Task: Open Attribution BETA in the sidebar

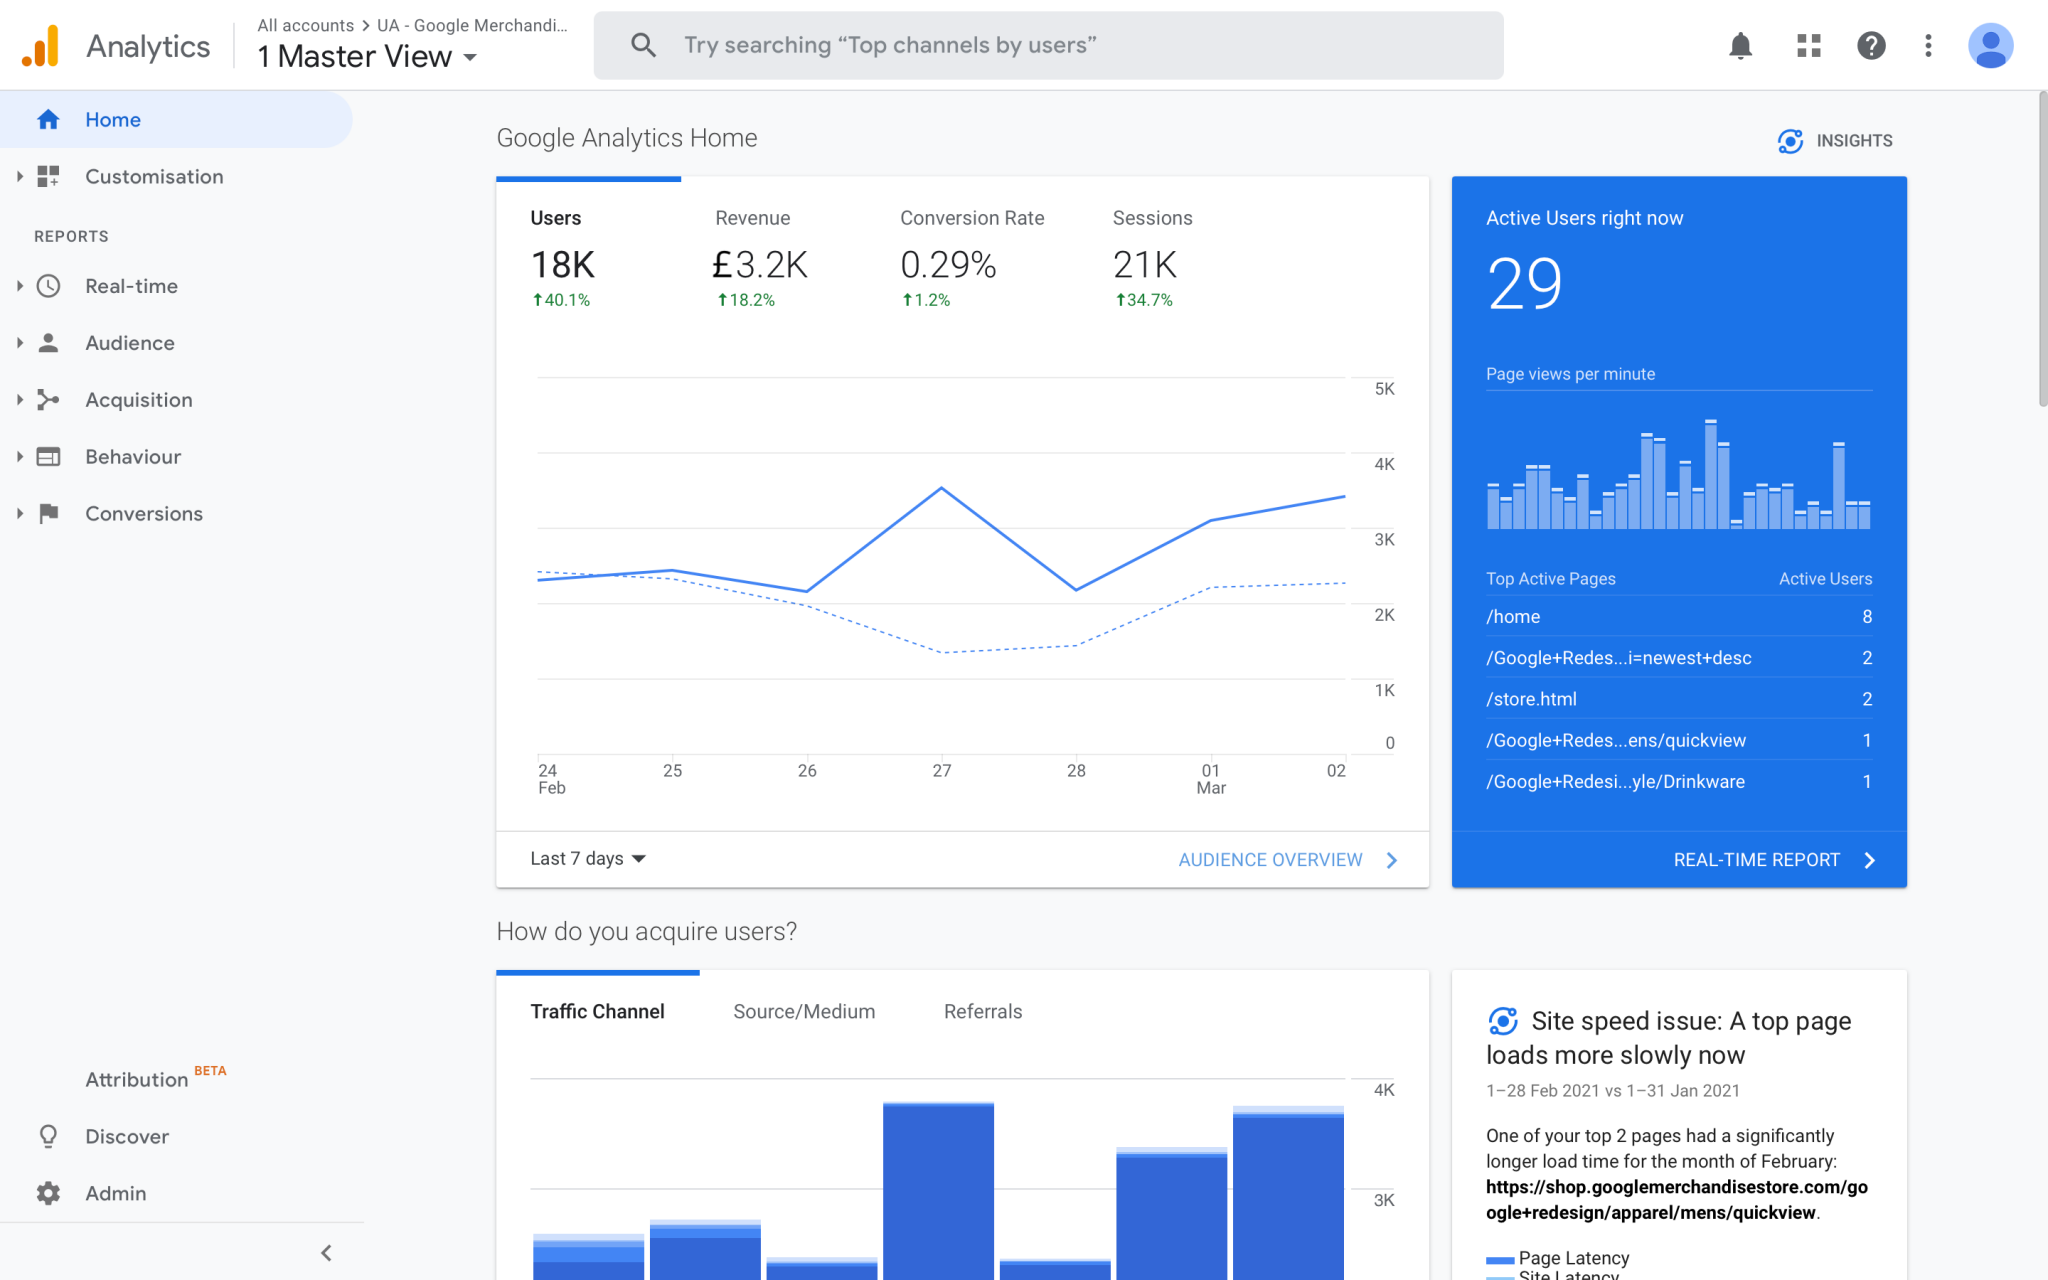Action: click(x=155, y=1079)
